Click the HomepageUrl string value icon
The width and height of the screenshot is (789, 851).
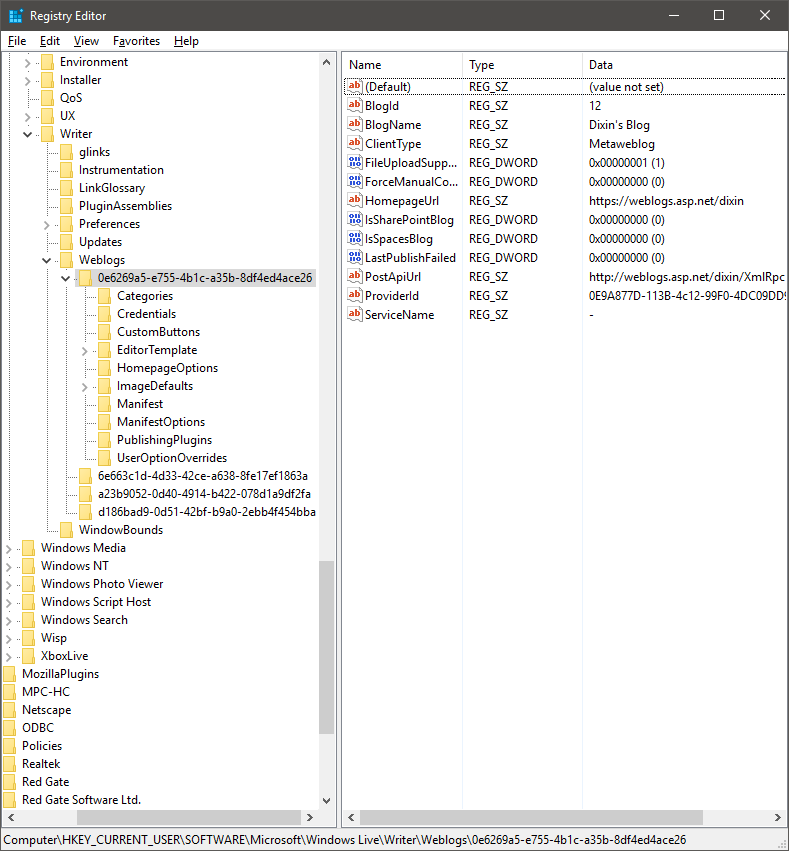(x=354, y=200)
